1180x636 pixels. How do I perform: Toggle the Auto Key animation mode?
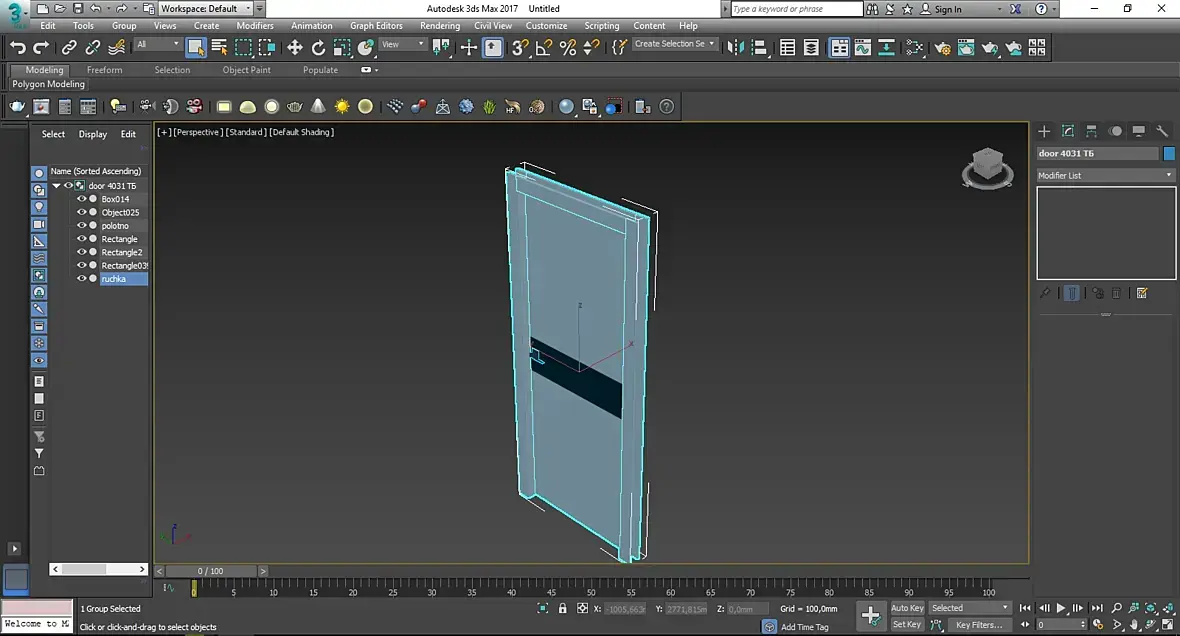tap(906, 608)
